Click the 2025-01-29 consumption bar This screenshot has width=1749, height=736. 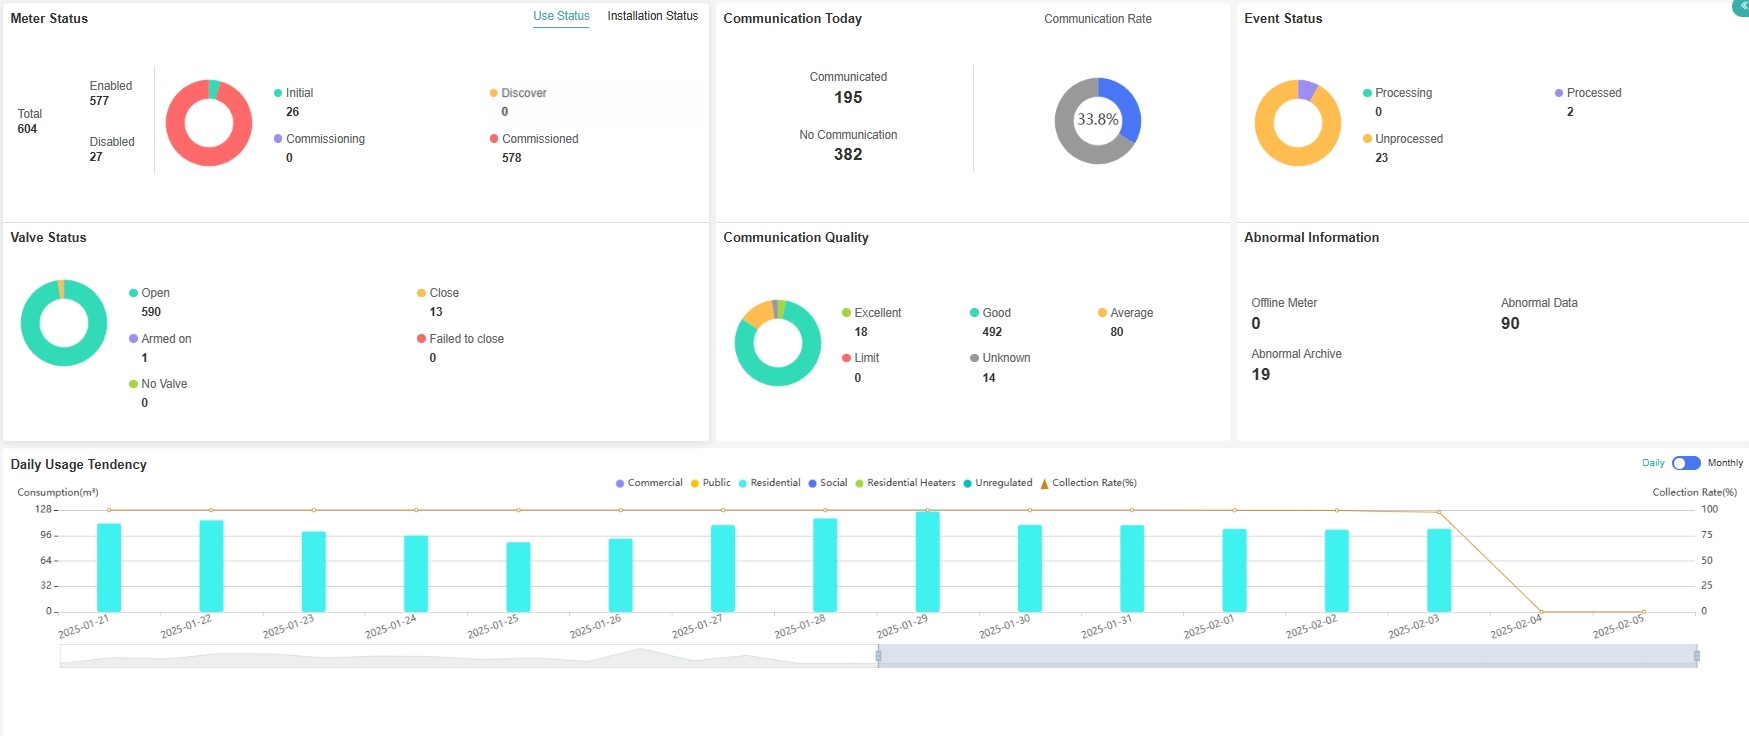click(x=927, y=561)
